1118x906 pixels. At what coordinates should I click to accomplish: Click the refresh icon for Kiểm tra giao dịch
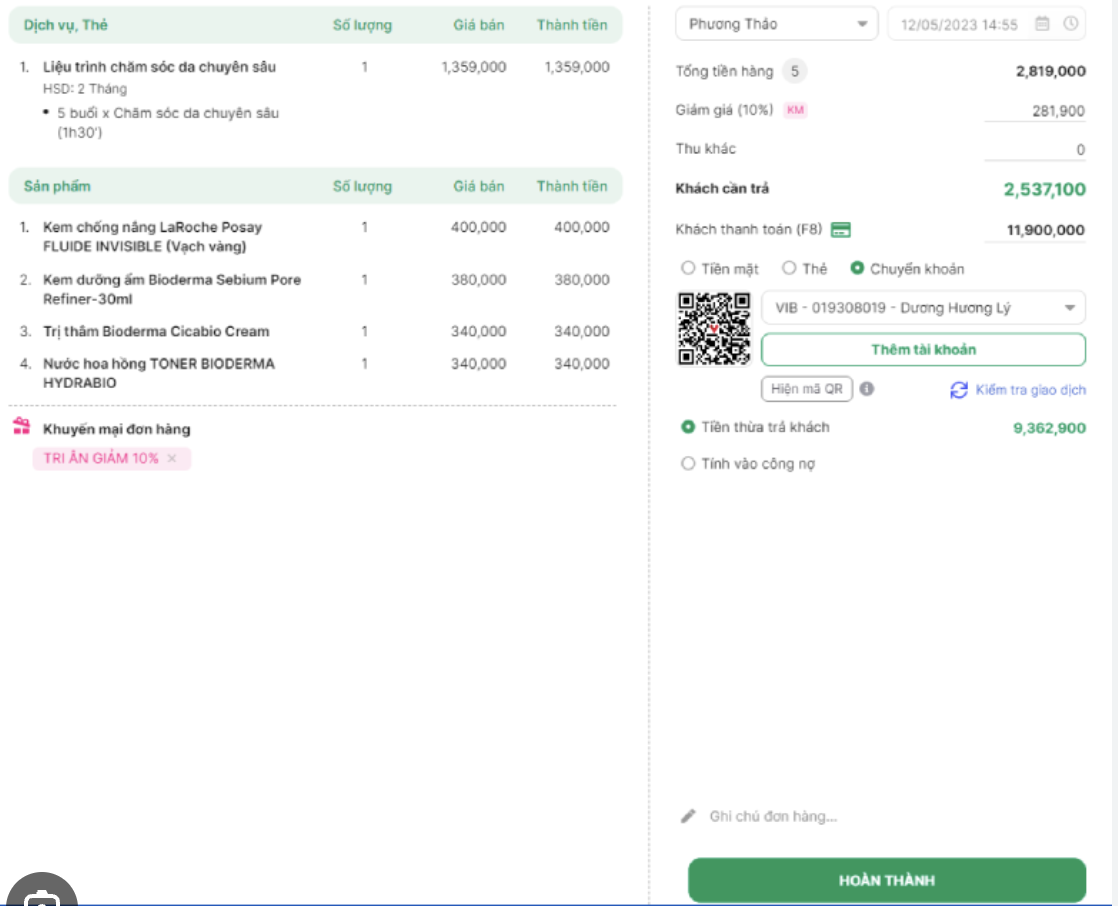coord(959,390)
